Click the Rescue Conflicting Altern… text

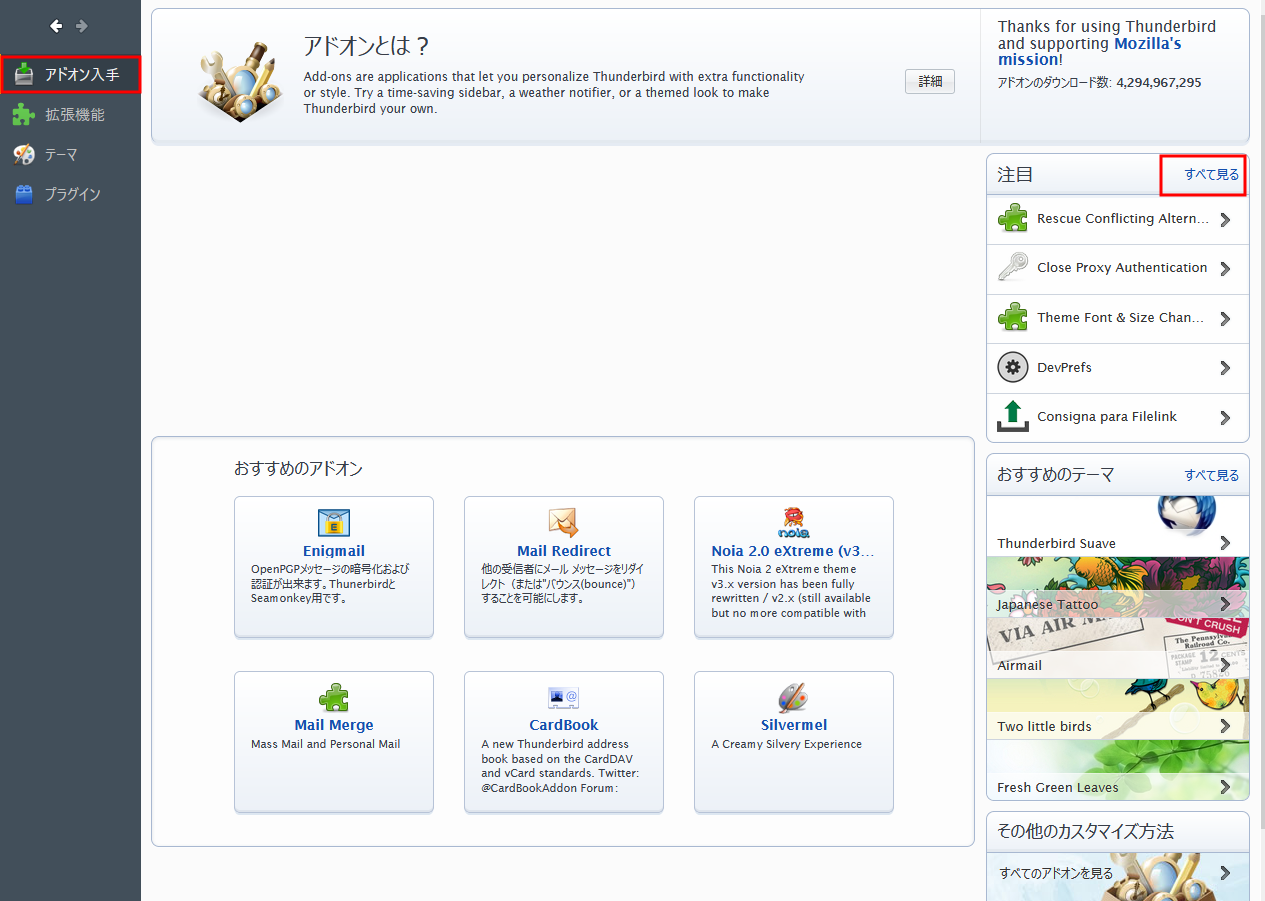coord(1123,219)
